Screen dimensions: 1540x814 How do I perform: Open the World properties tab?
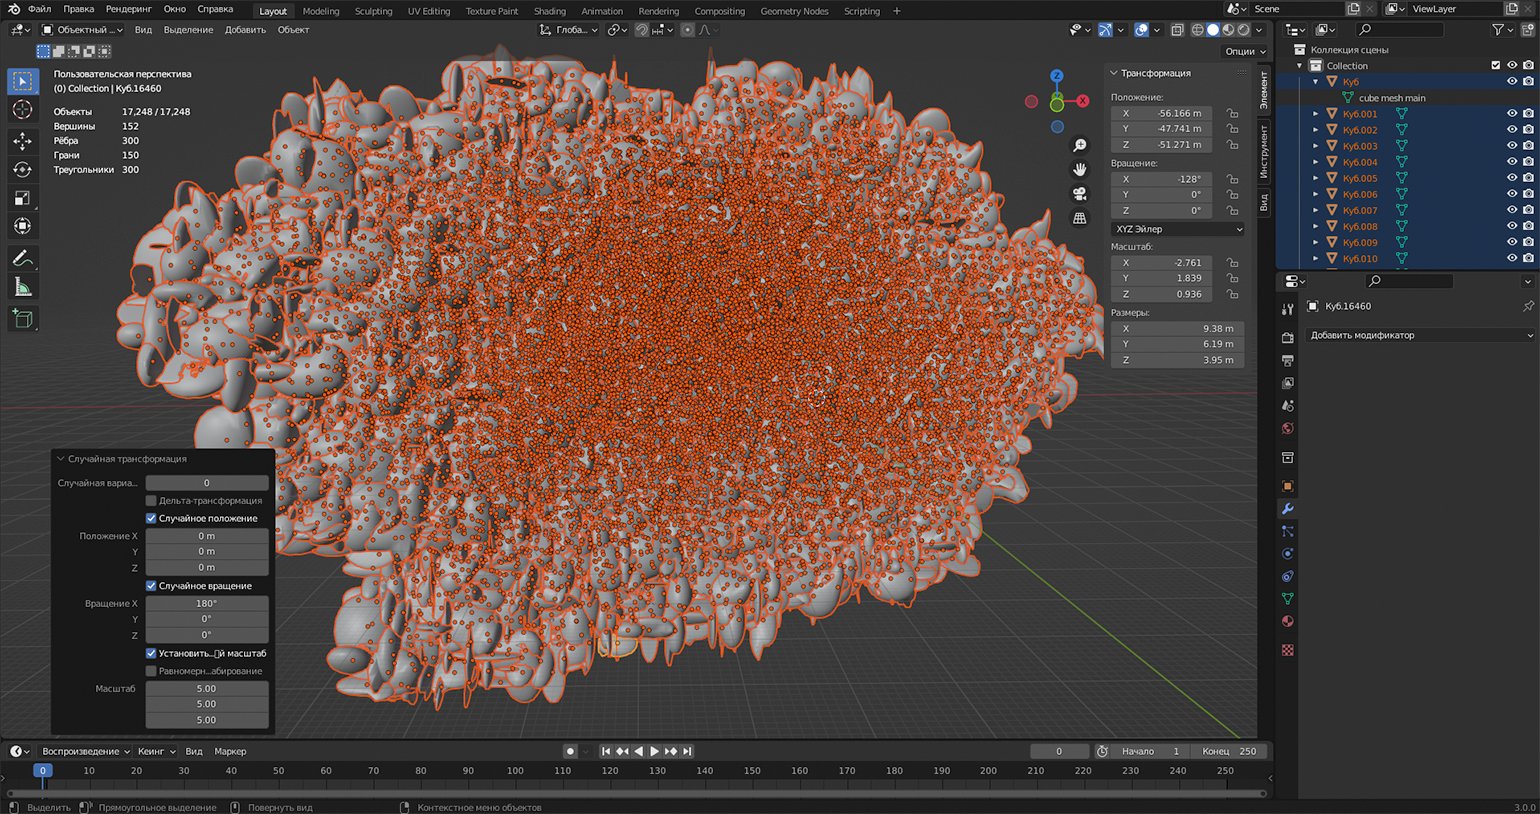(1288, 428)
